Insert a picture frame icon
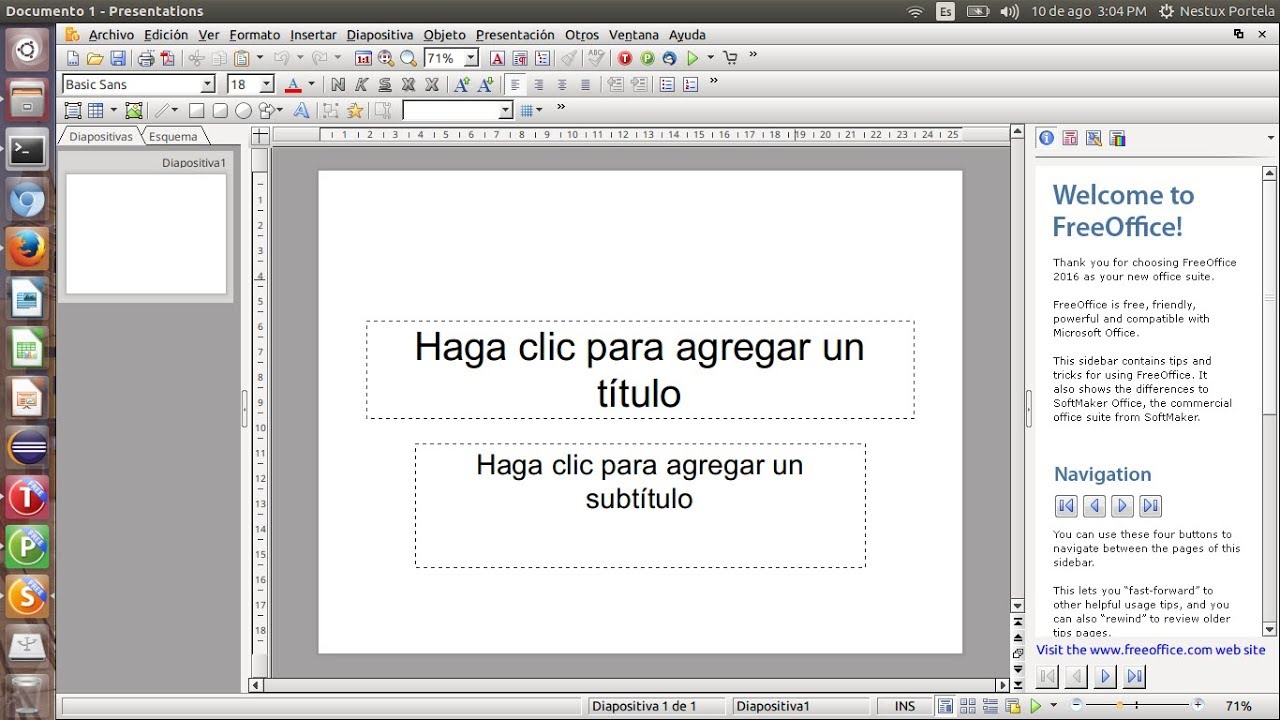 click(134, 110)
